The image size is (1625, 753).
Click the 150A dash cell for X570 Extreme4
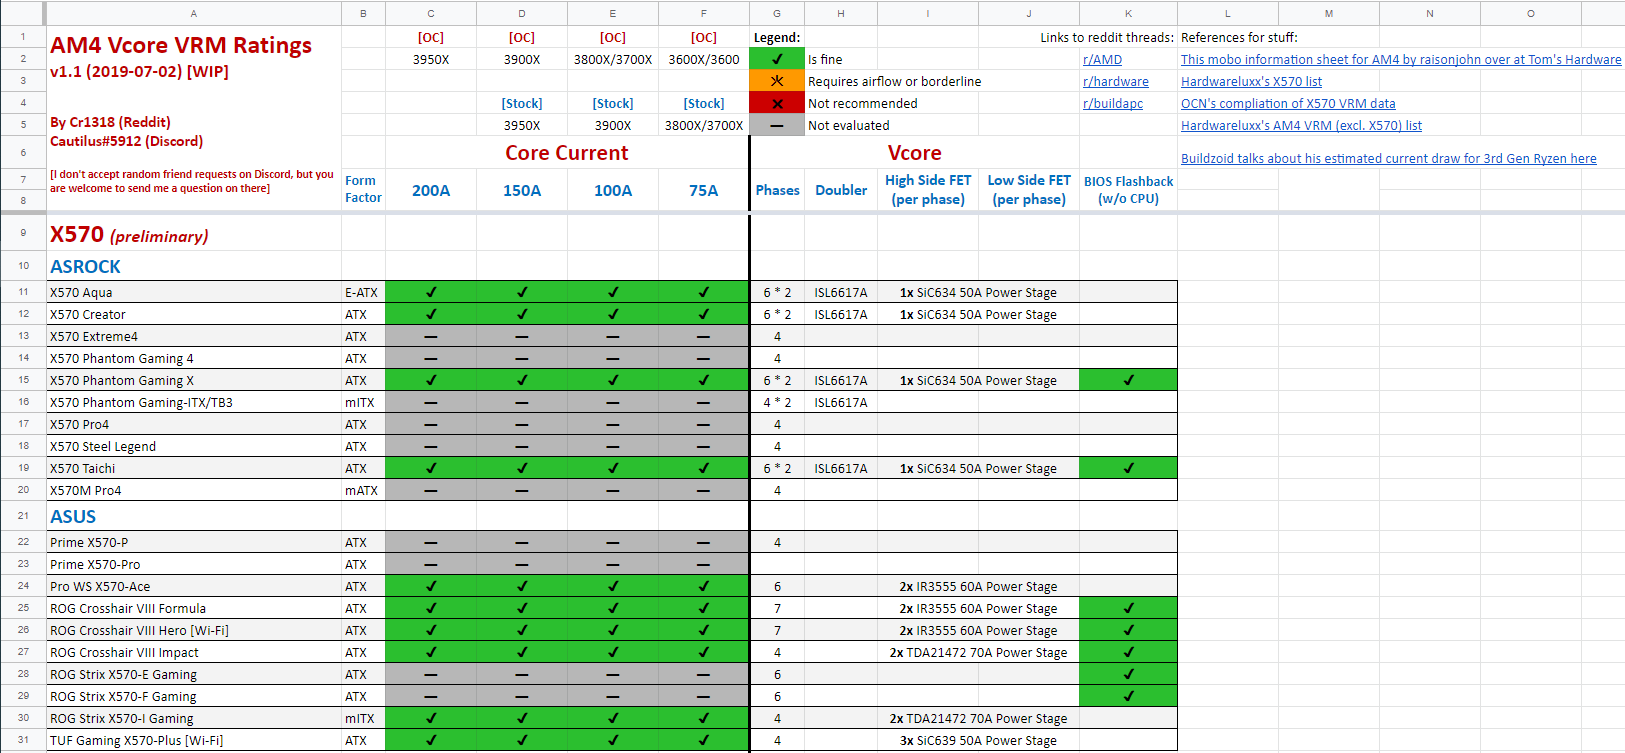[522, 336]
